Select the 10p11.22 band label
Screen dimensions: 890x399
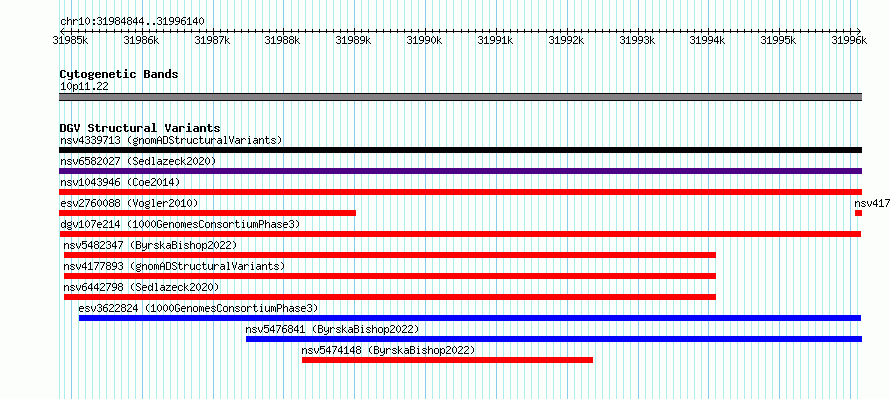84,87
